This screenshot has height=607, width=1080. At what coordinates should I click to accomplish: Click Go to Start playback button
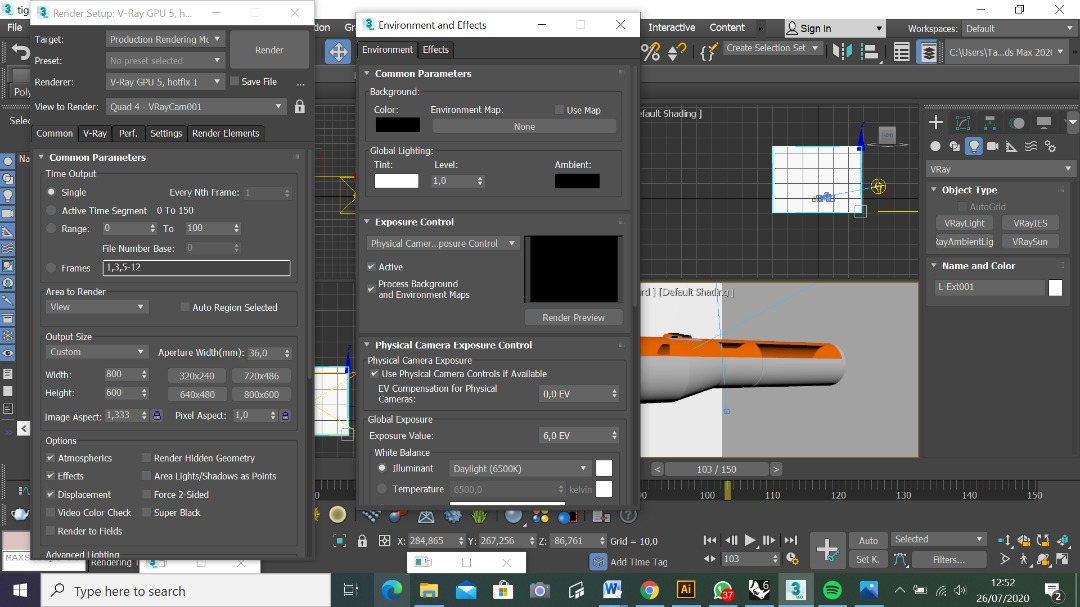pyautogui.click(x=710, y=540)
